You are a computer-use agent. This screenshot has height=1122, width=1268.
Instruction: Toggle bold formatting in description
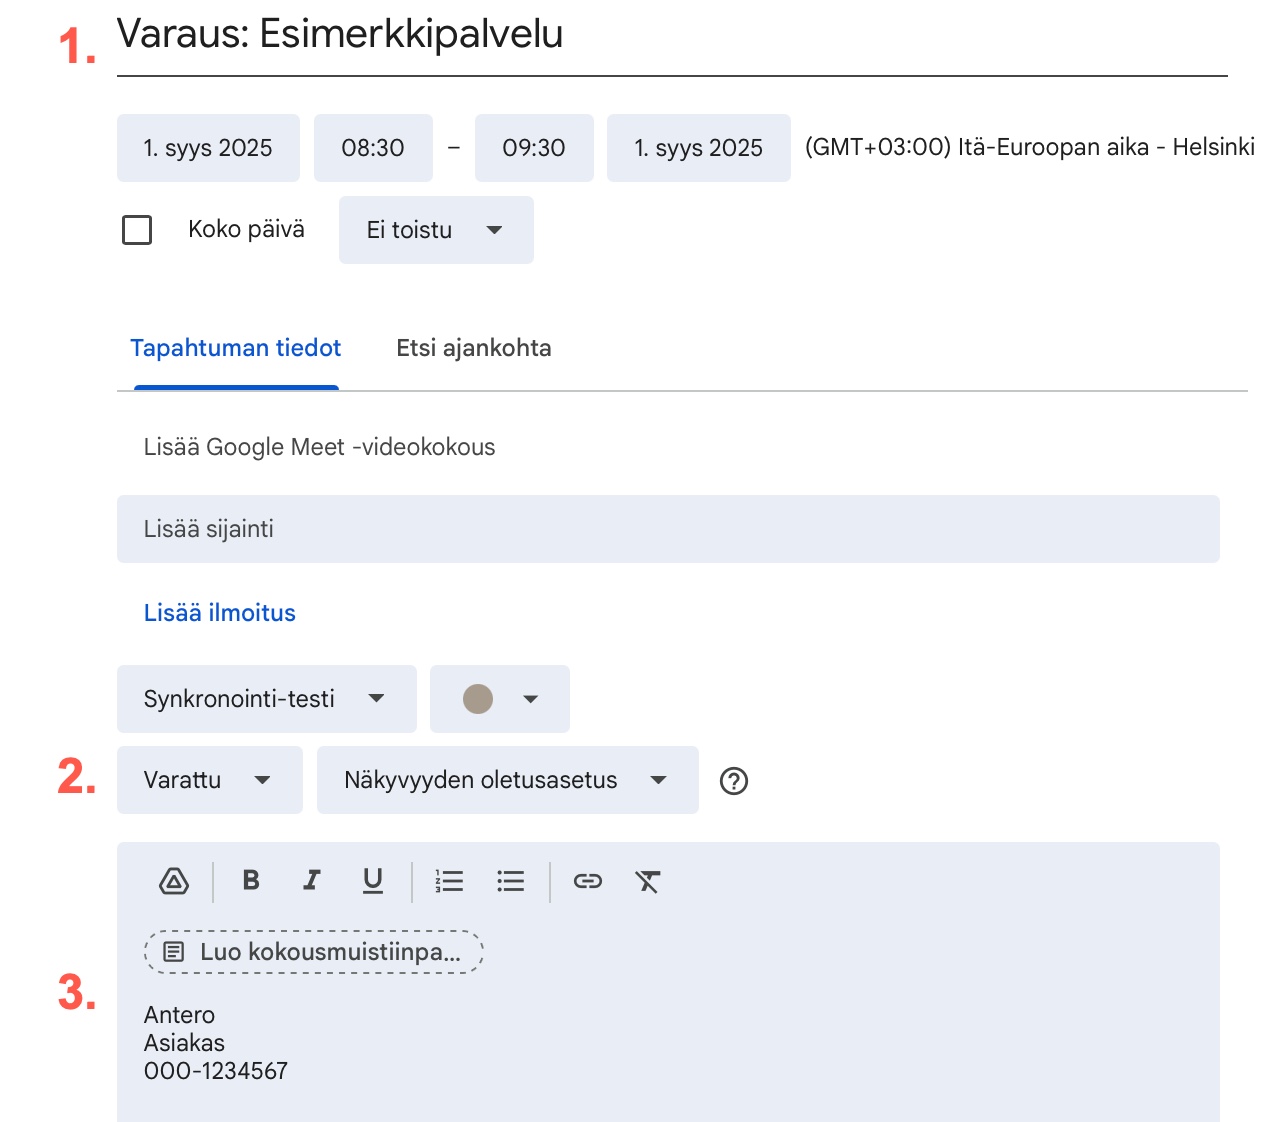click(x=251, y=880)
